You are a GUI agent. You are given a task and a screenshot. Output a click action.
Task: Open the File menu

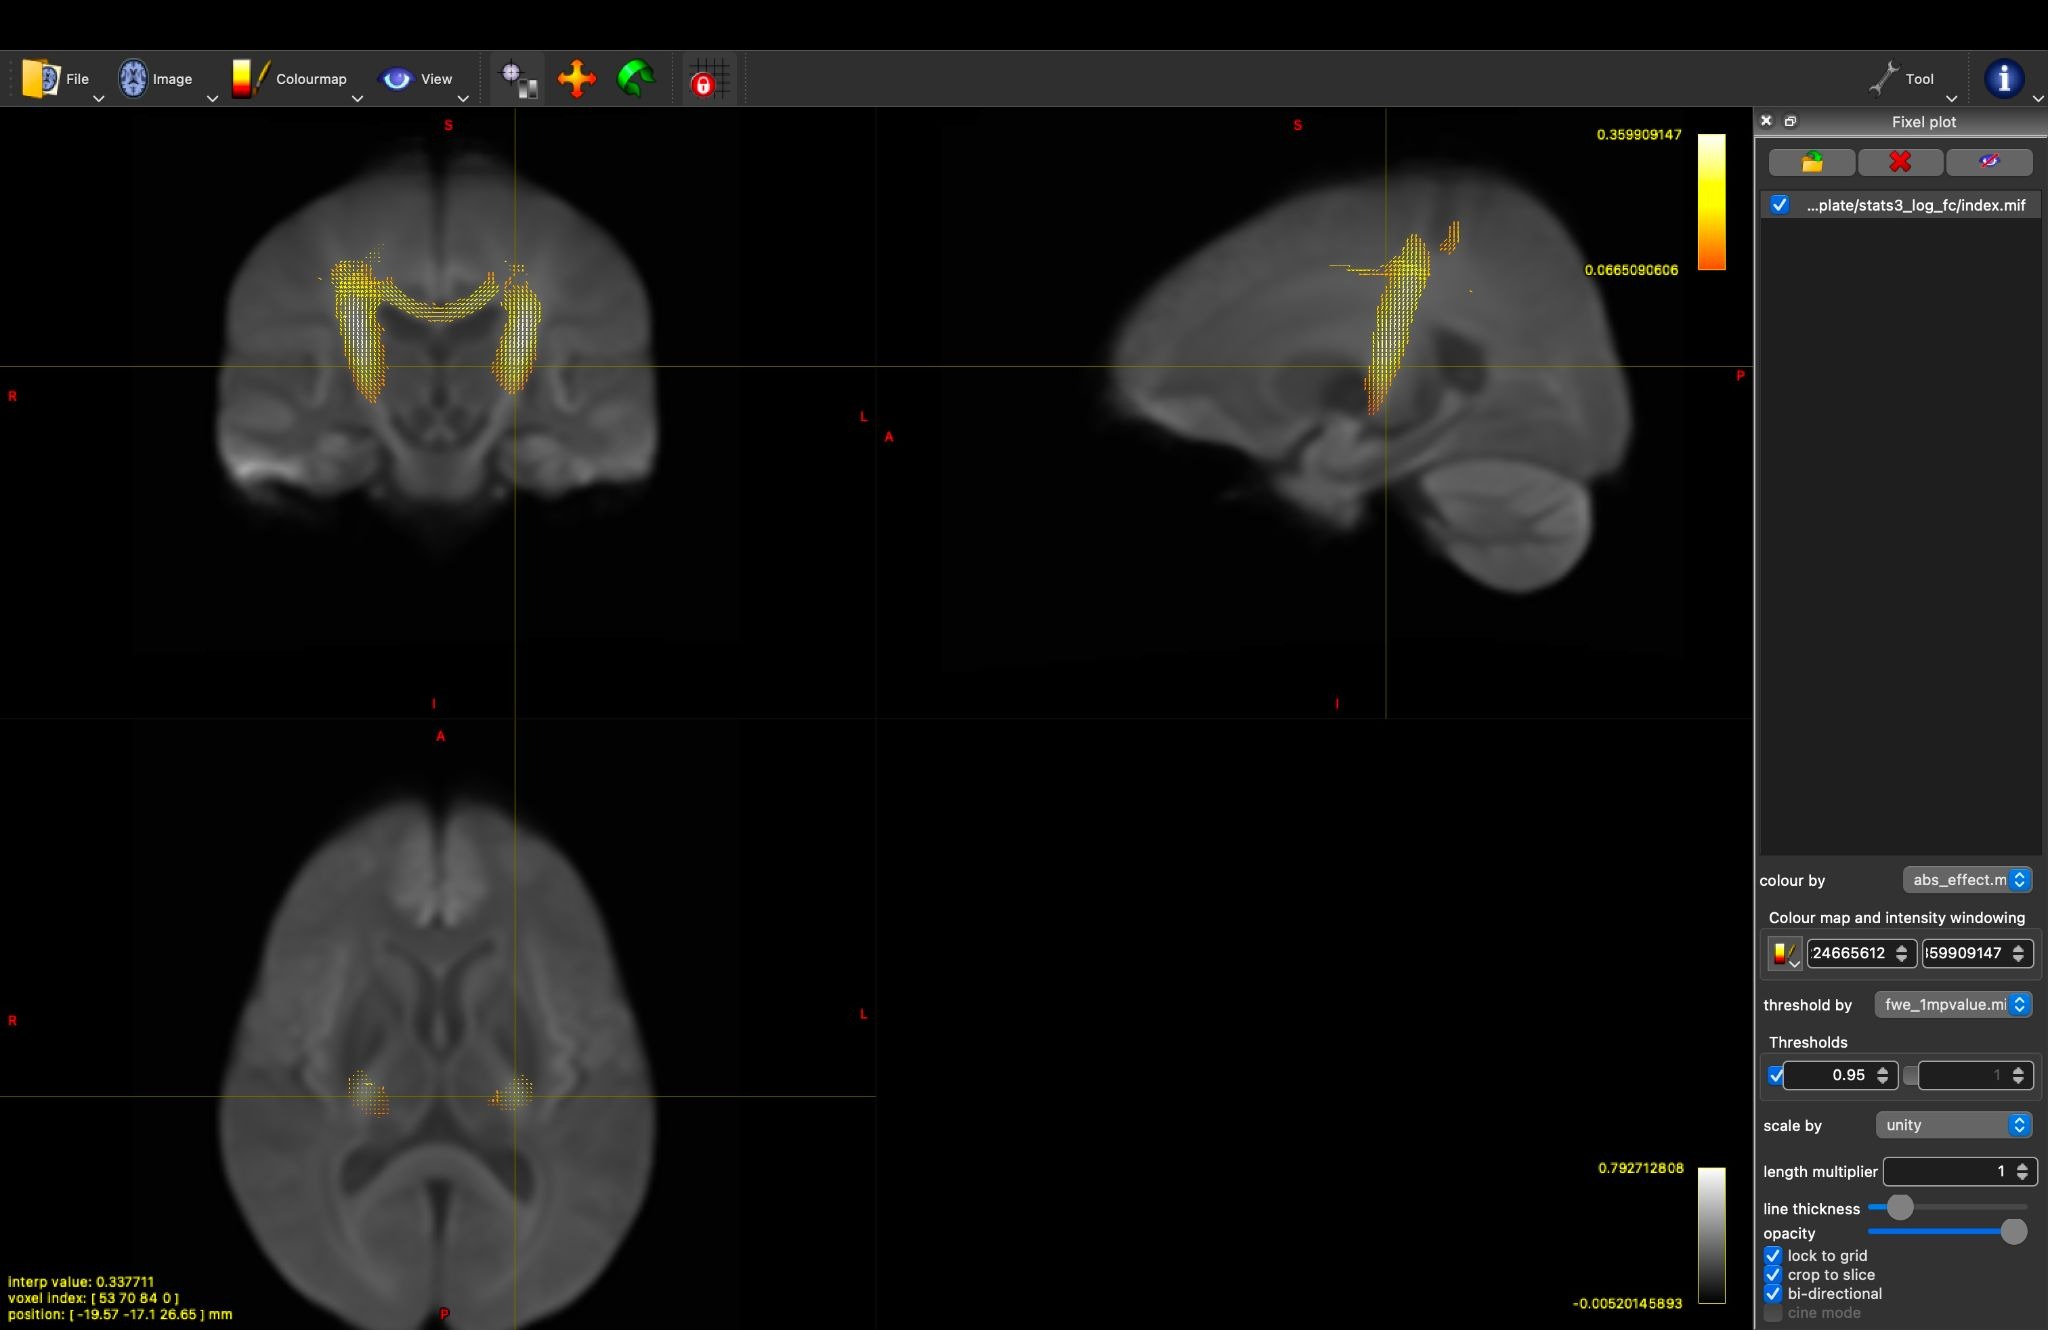60,79
